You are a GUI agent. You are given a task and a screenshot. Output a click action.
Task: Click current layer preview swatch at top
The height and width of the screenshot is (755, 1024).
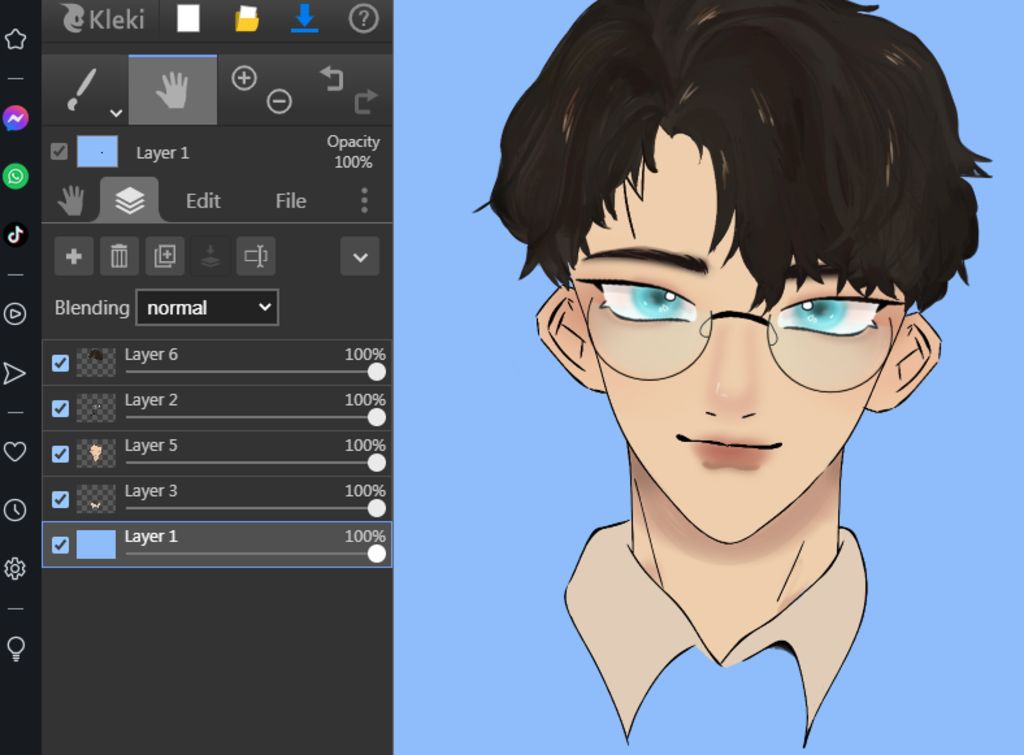(97, 152)
